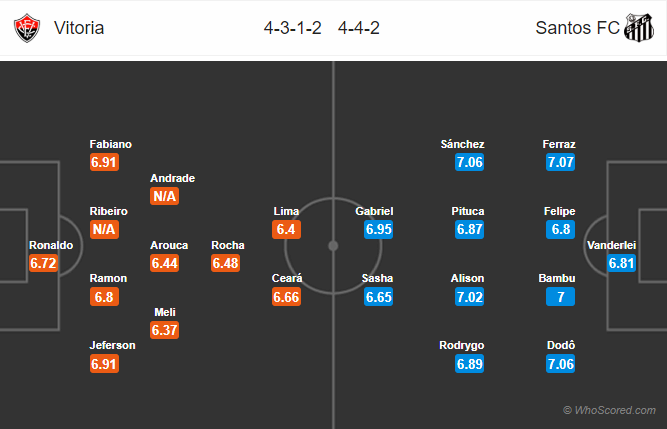Open the Santos FC team name link
Viewport: 667px width, 429px height.
pyautogui.click(x=575, y=28)
